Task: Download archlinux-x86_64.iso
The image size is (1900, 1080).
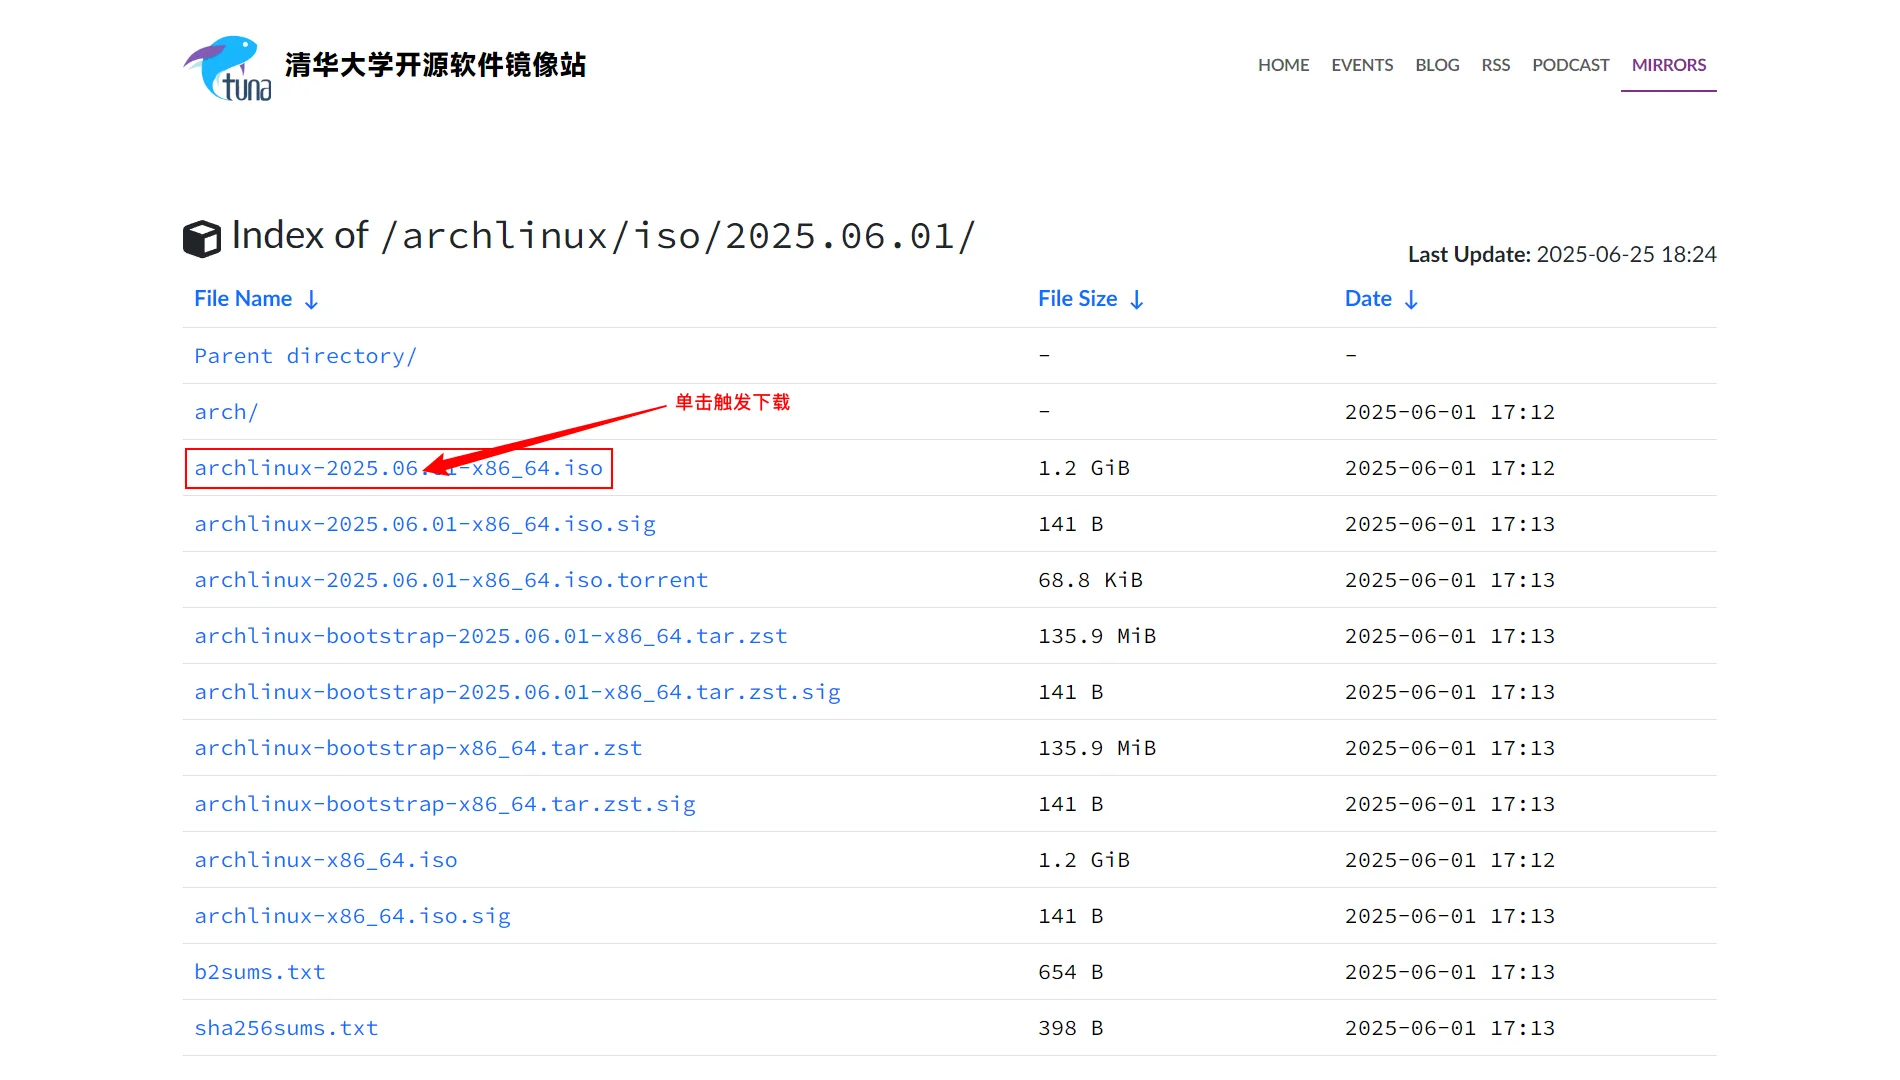Action: (326, 860)
